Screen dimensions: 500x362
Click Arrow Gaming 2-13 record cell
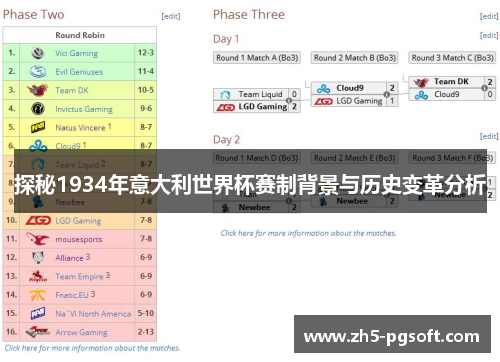(146, 332)
